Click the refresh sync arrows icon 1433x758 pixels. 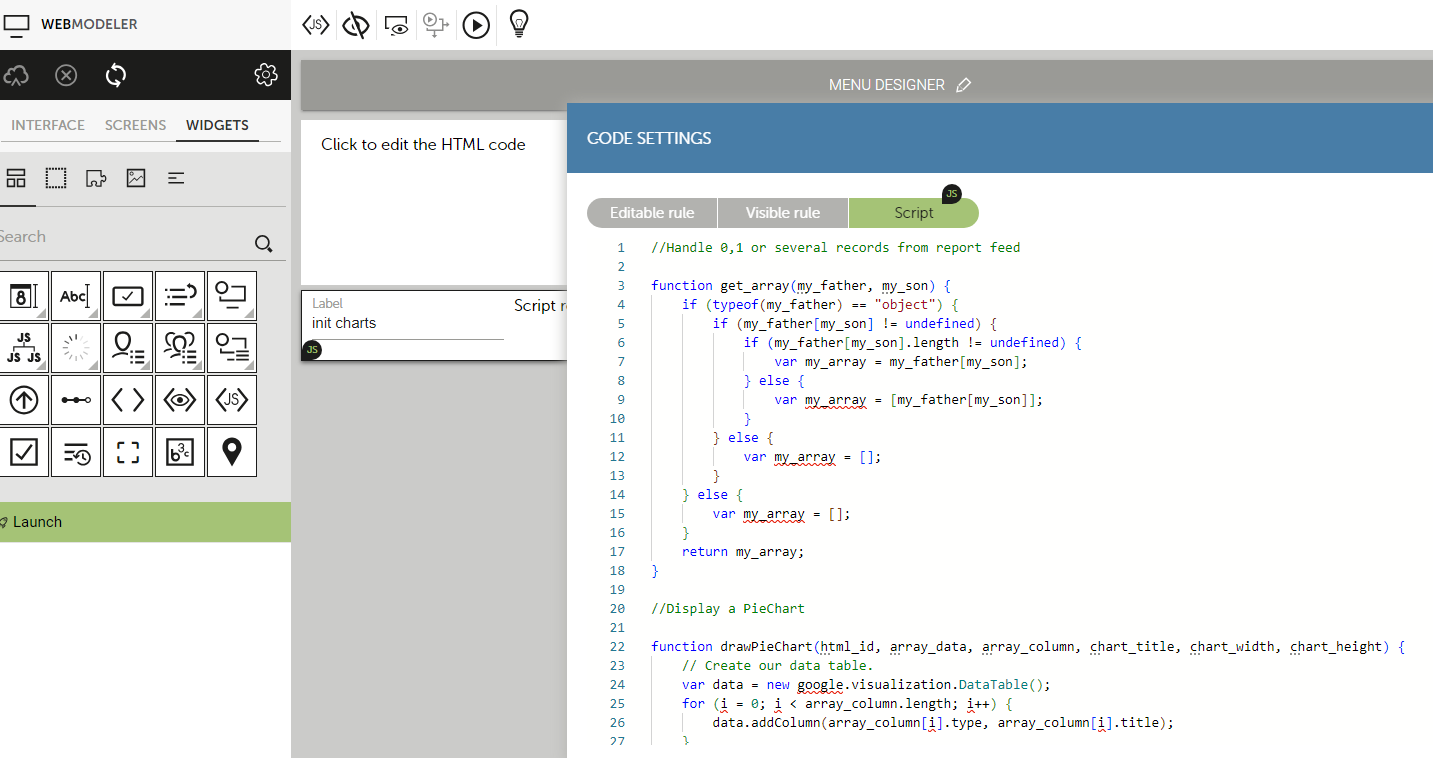tap(116, 75)
